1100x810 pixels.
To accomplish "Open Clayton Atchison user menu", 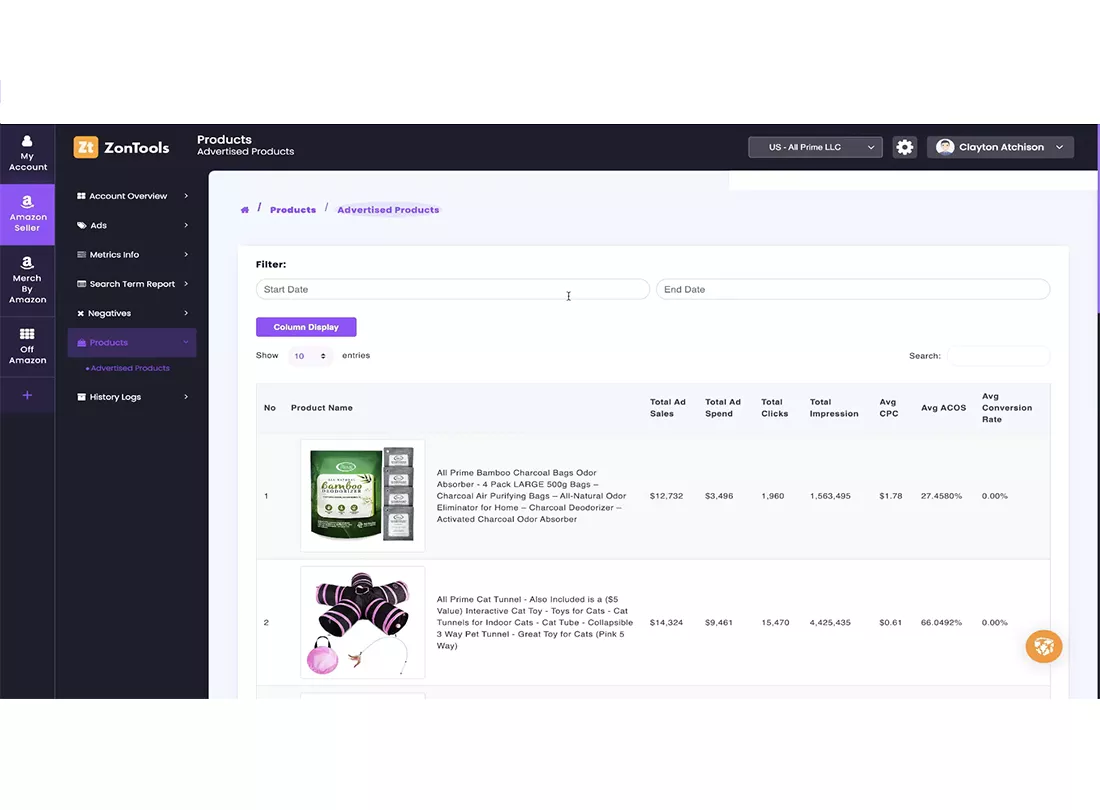I will (x=1000, y=147).
